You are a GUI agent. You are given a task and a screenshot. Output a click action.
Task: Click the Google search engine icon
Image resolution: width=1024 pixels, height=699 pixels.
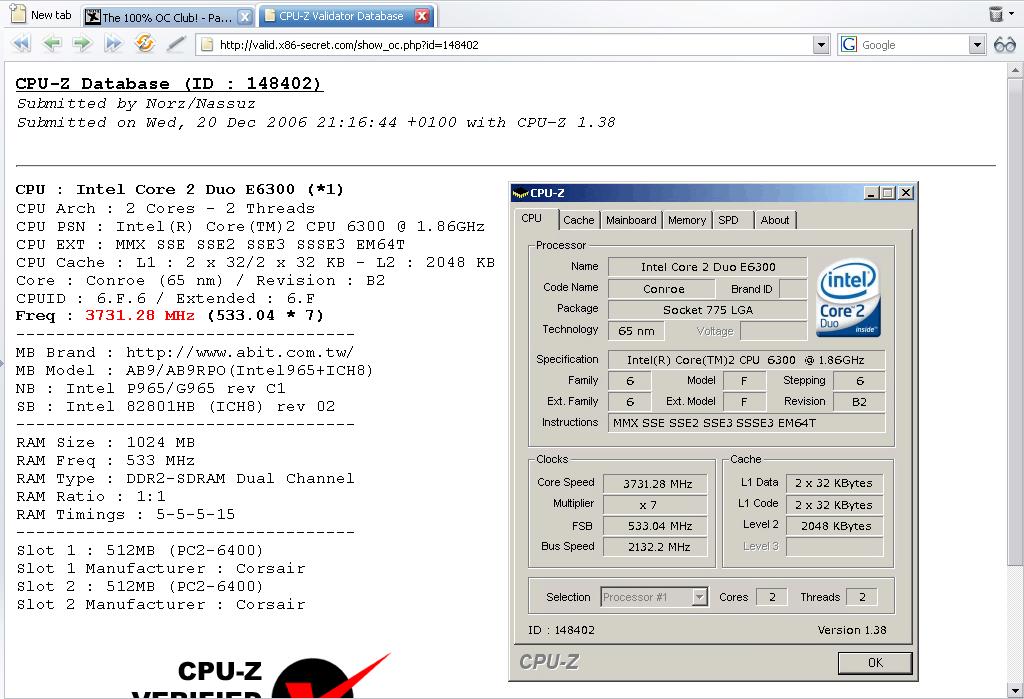[x=849, y=44]
